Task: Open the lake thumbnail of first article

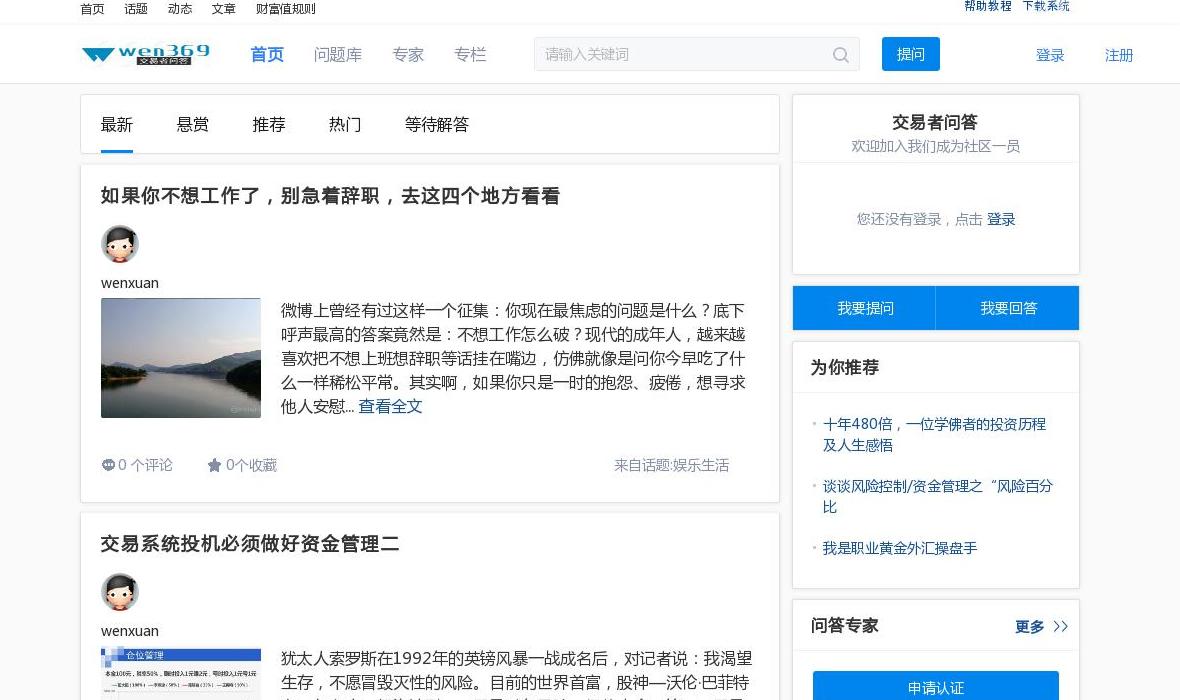Action: point(181,358)
